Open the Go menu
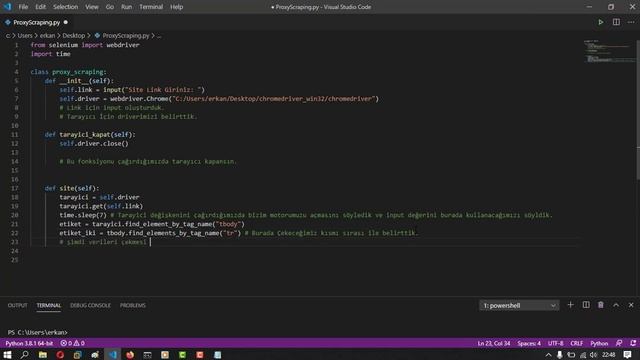 point(110,7)
